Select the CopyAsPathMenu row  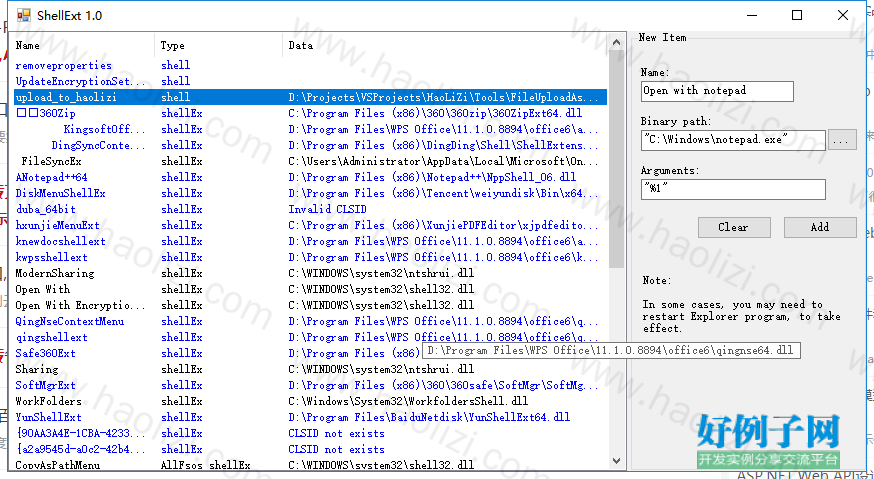click(x=308, y=465)
